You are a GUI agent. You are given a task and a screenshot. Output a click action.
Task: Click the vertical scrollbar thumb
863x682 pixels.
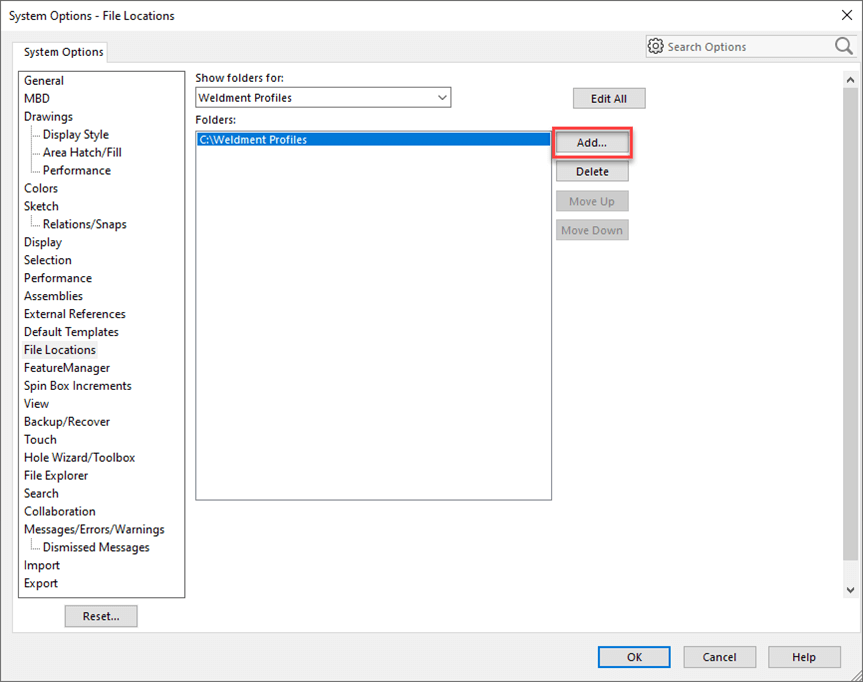click(850, 324)
